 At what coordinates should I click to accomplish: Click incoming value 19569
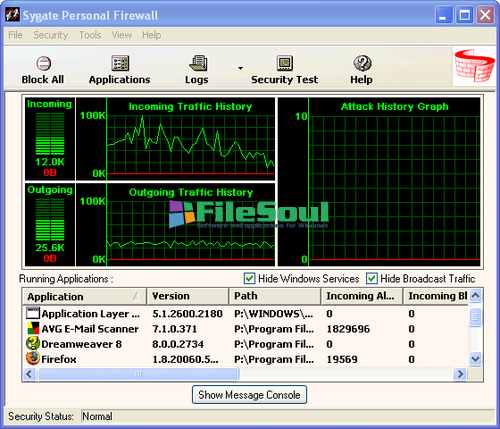tap(342, 359)
